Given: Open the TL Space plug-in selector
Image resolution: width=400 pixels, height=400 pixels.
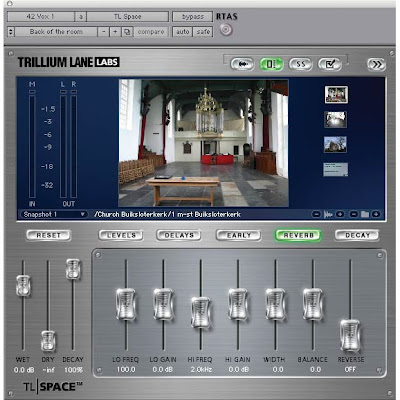Looking at the screenshot, I should 128,16.
